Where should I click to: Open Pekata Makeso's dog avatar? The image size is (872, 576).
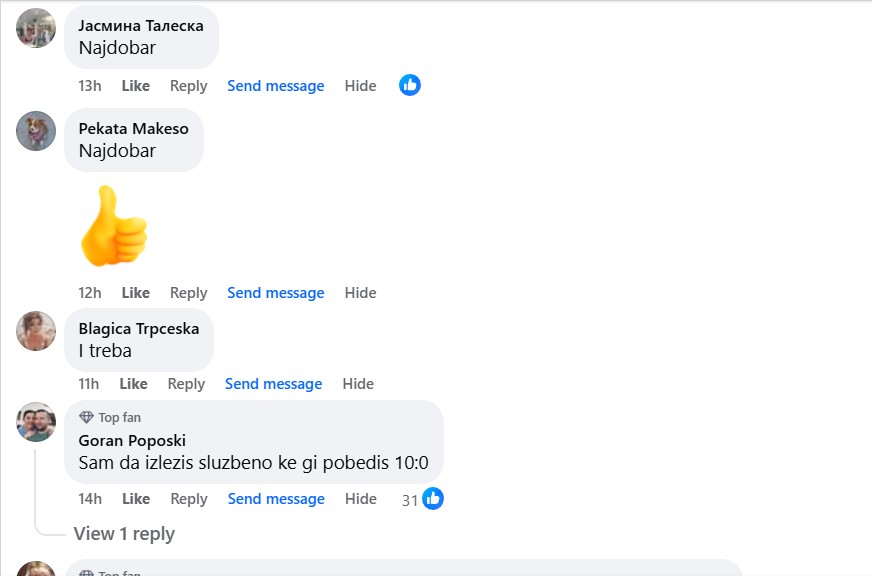(x=36, y=131)
